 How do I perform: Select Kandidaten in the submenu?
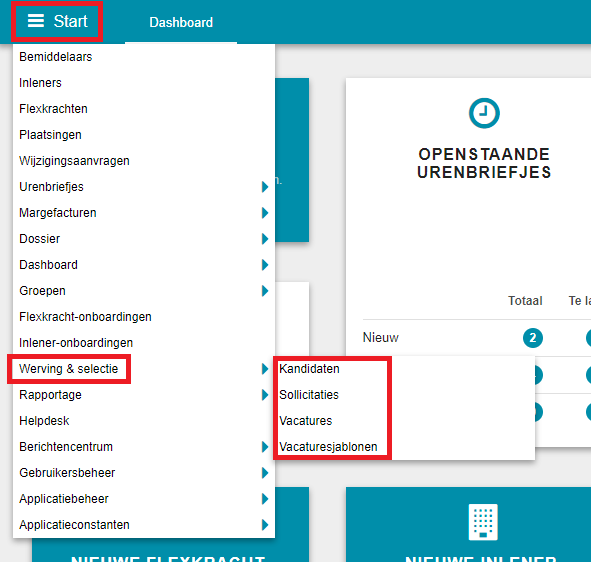(309, 369)
